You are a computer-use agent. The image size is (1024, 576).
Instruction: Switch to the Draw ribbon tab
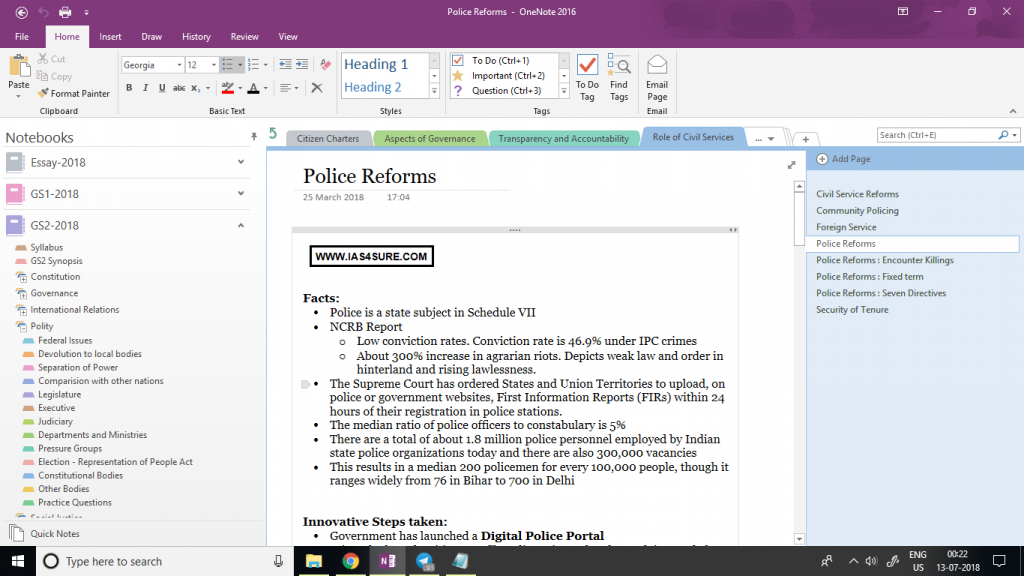pos(151,36)
